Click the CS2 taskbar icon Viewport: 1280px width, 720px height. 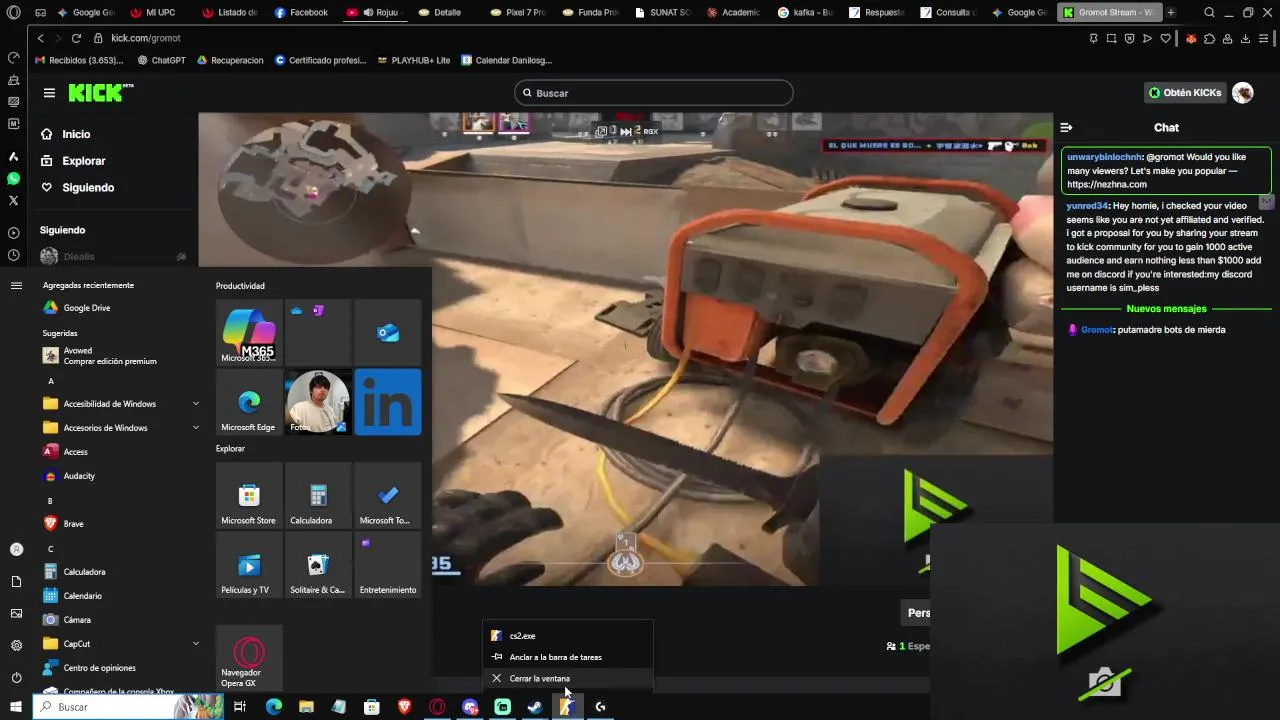(567, 707)
